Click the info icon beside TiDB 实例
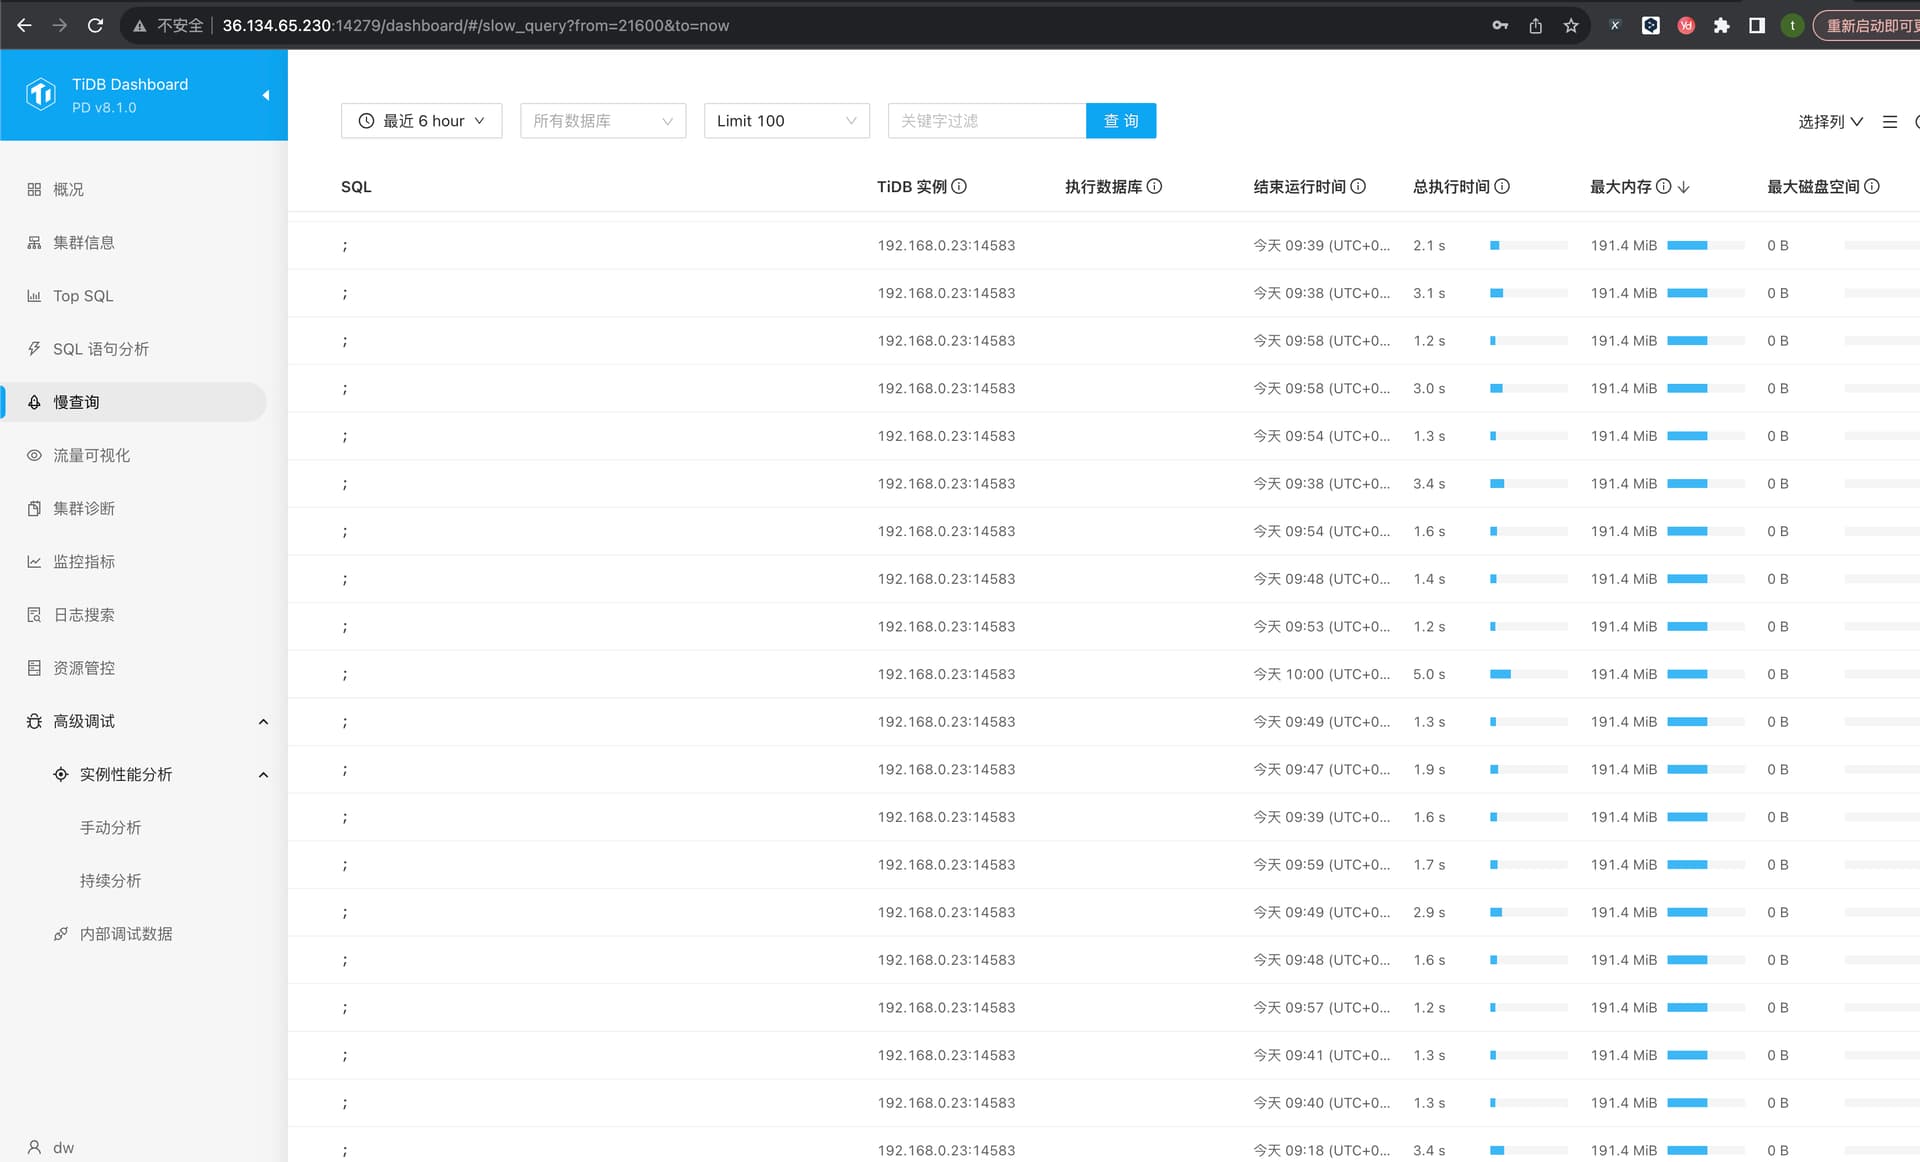 (x=959, y=186)
